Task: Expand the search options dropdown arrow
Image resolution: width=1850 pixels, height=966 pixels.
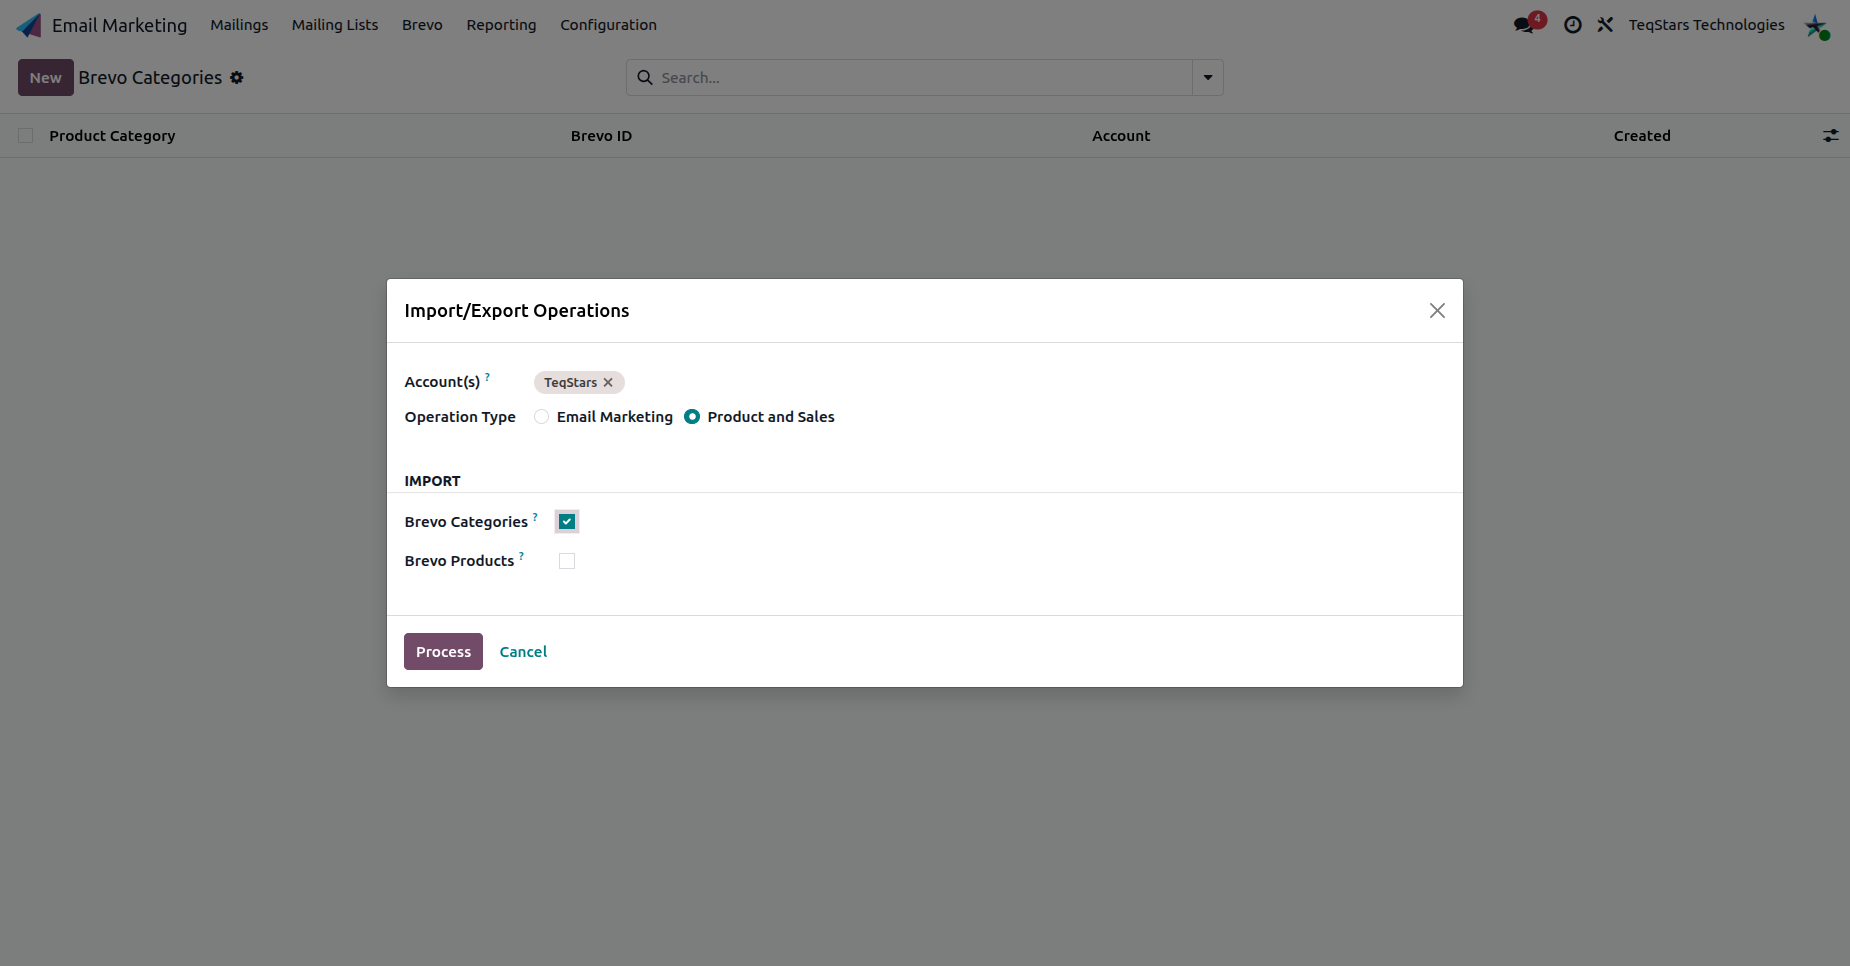Action: pyautogui.click(x=1208, y=77)
